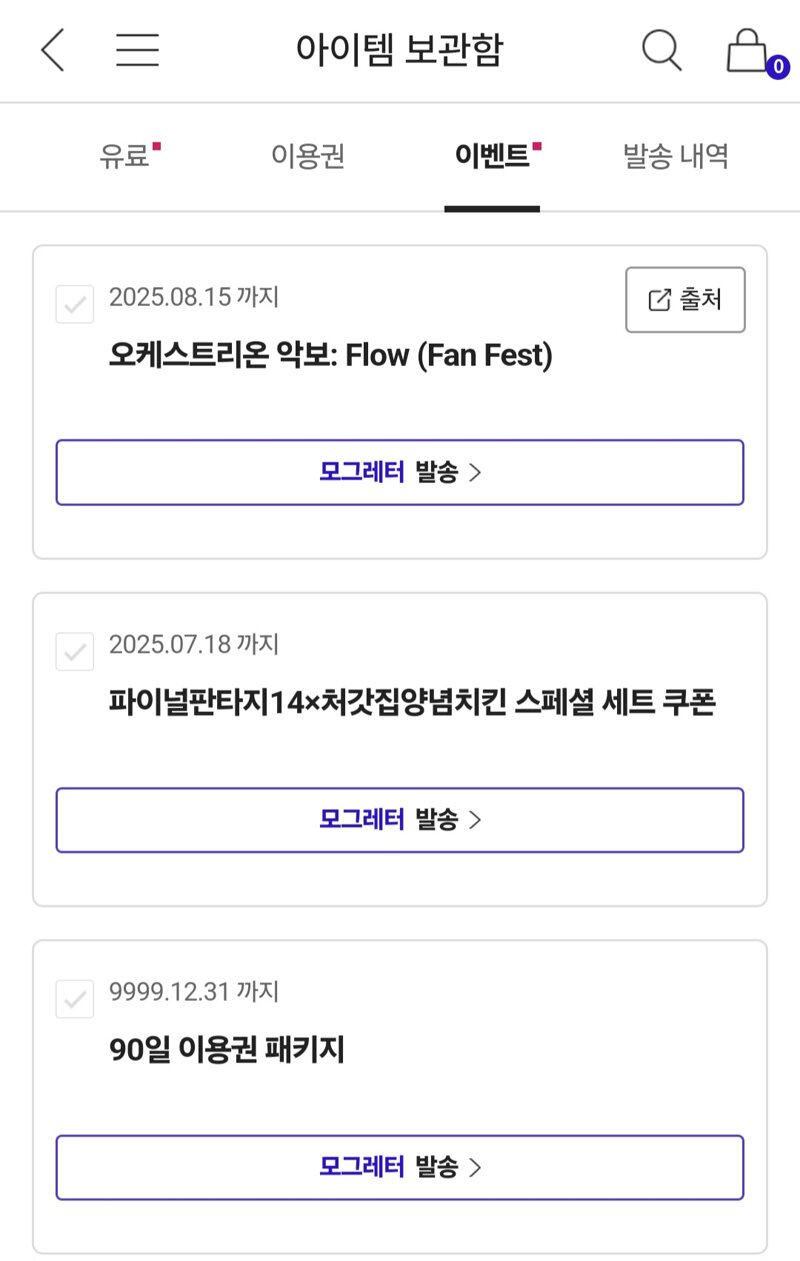Send 90일 이용권 패키지 via 모그레터

click(x=400, y=1167)
